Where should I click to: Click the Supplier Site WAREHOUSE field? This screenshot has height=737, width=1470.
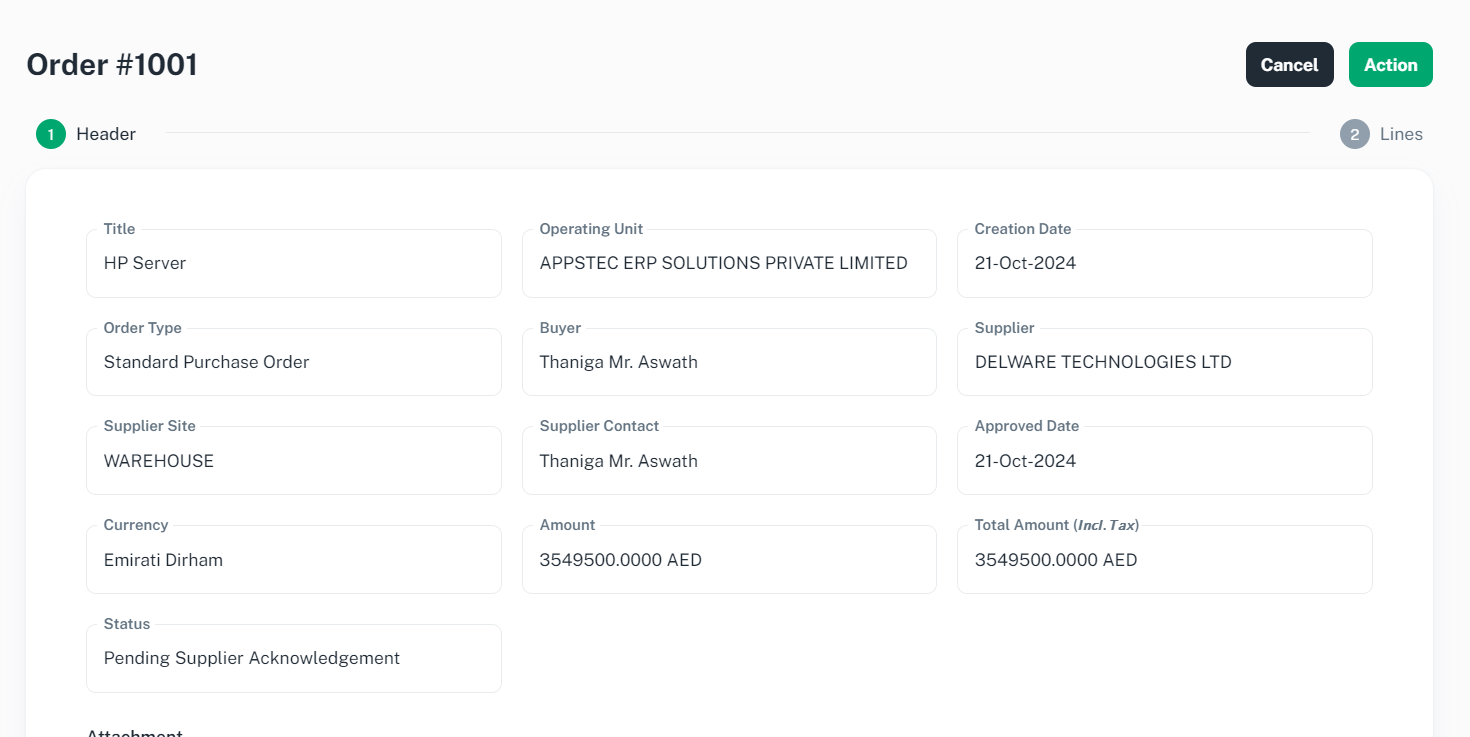click(293, 461)
